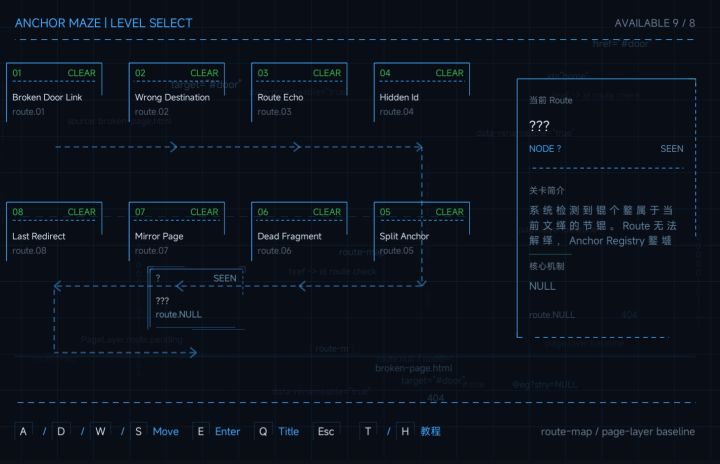This screenshot has height=464, width=720.
Task: Click 核心机制 heading
Action: point(546,266)
